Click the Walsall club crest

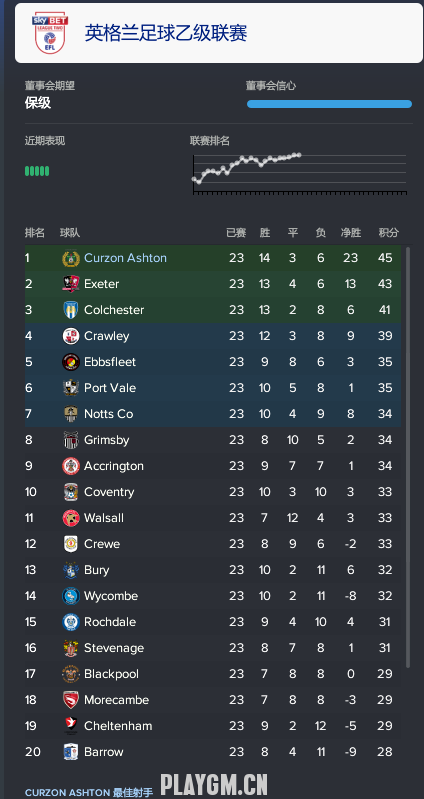click(71, 518)
